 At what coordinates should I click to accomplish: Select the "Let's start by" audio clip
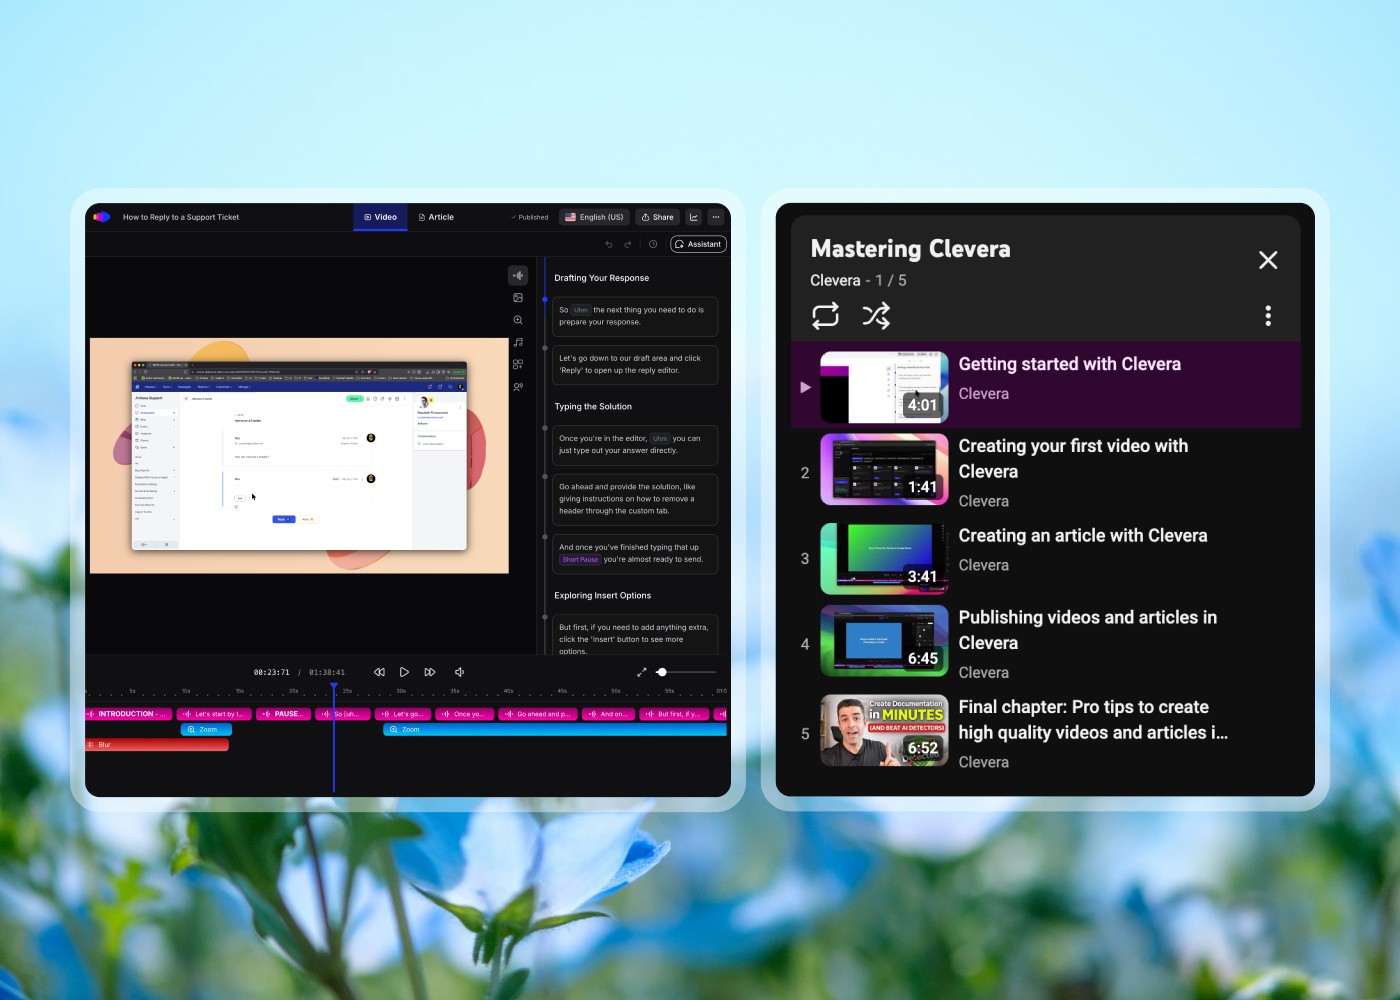click(214, 714)
